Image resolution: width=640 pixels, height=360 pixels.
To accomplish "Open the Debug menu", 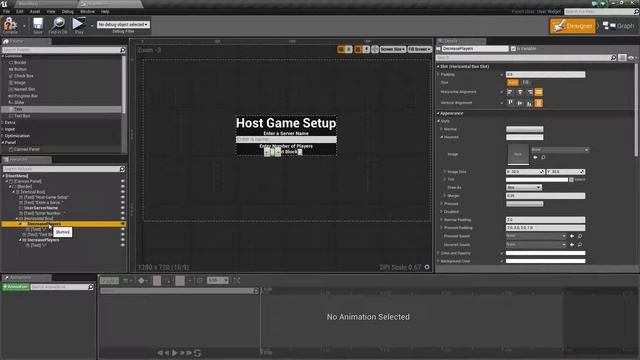I will [68, 11].
